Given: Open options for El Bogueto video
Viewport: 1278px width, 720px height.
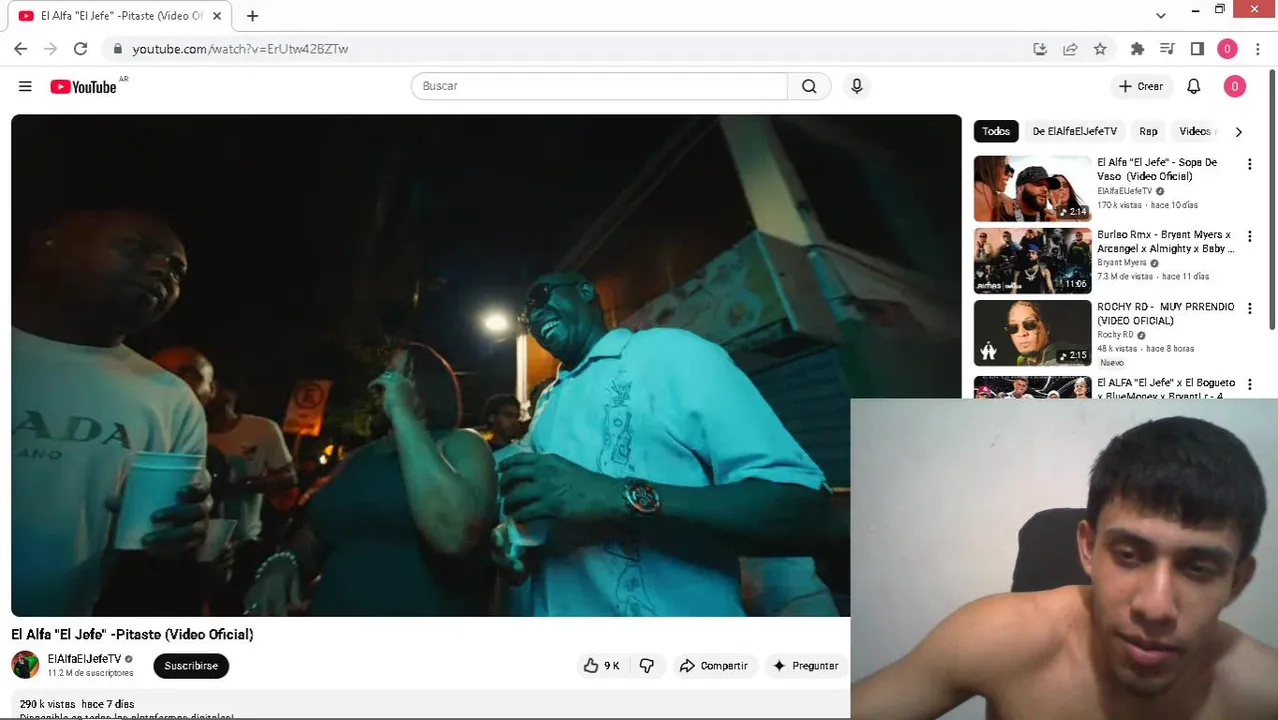Looking at the screenshot, I should pyautogui.click(x=1249, y=385).
